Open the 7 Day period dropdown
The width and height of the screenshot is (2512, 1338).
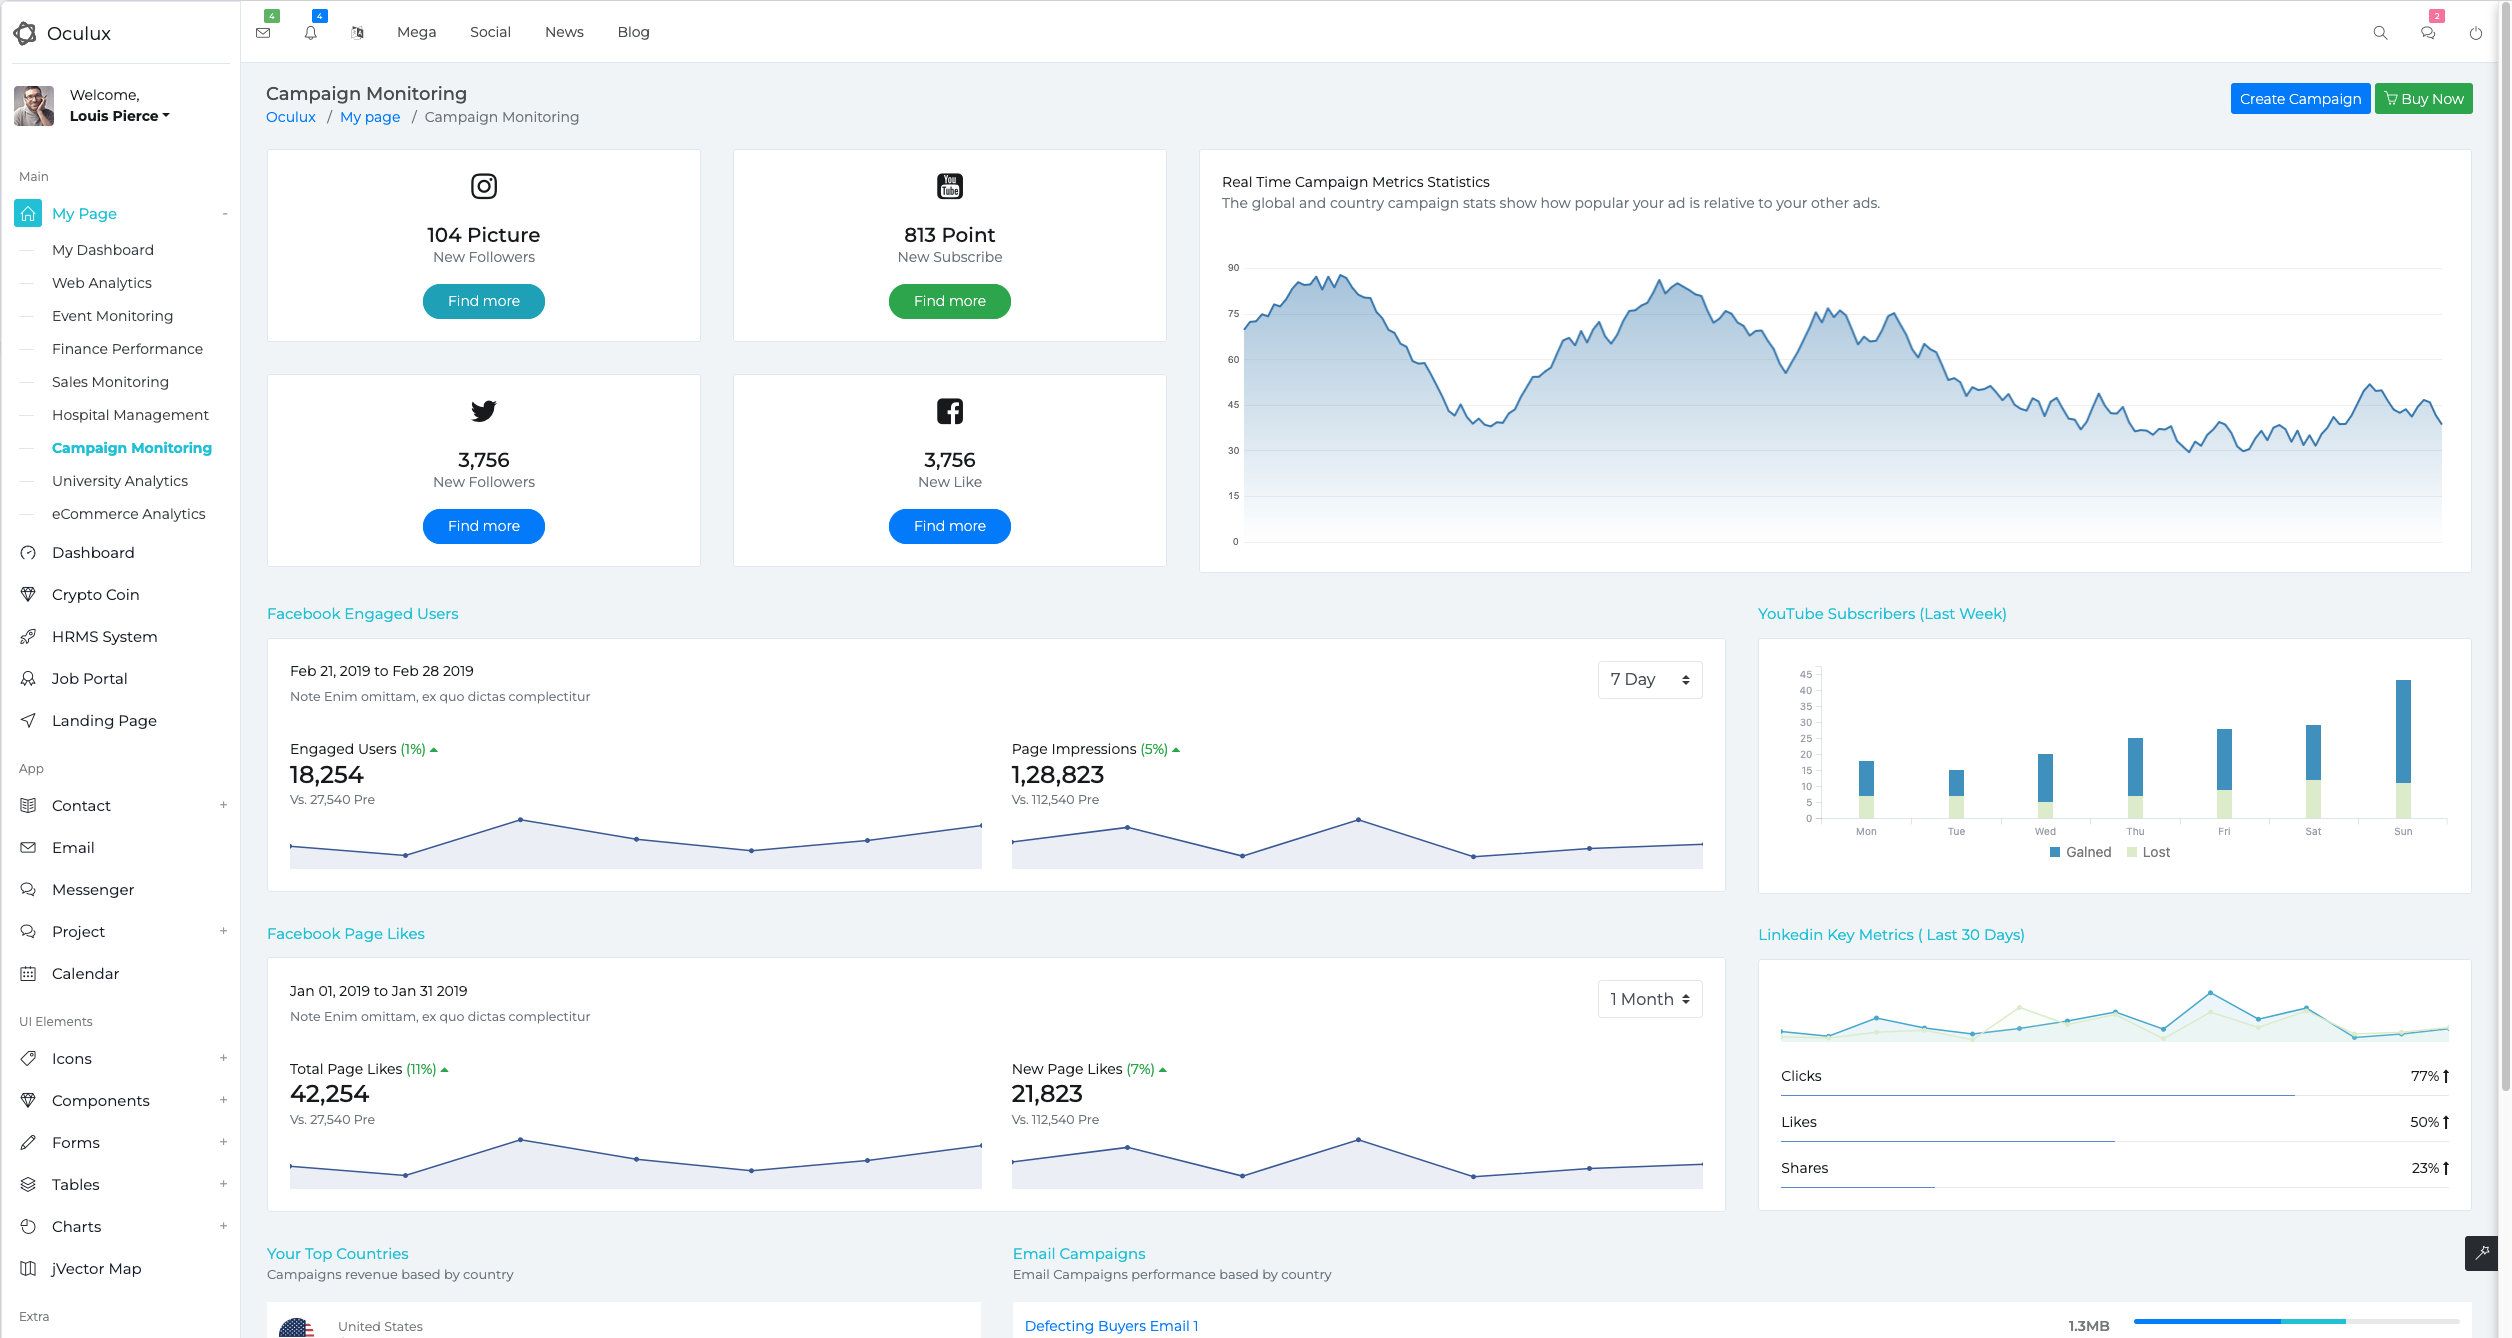pyautogui.click(x=1650, y=680)
